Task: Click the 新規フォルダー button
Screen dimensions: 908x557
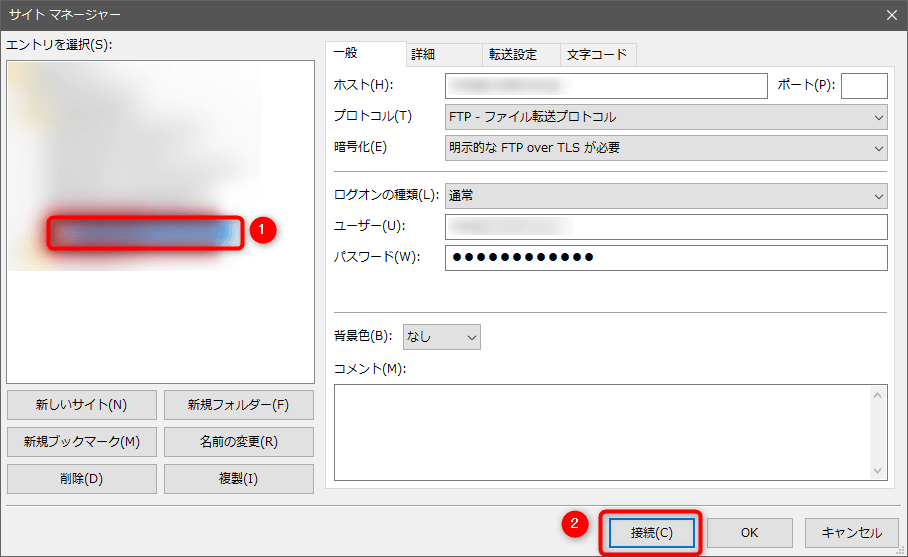Action: (x=238, y=405)
